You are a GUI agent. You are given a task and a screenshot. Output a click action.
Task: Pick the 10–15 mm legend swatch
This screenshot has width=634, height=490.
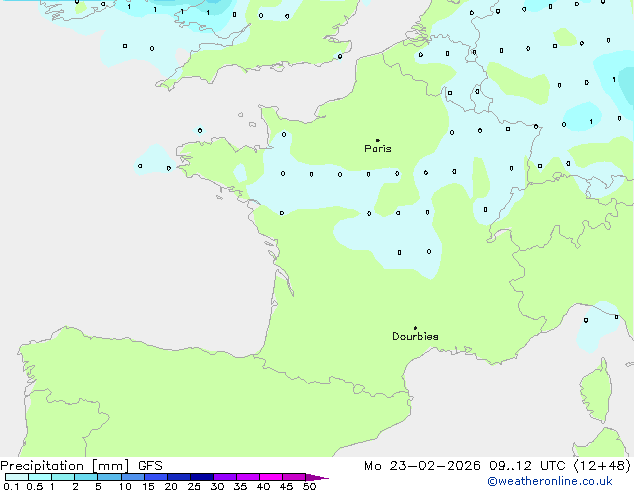pyautogui.click(x=133, y=477)
